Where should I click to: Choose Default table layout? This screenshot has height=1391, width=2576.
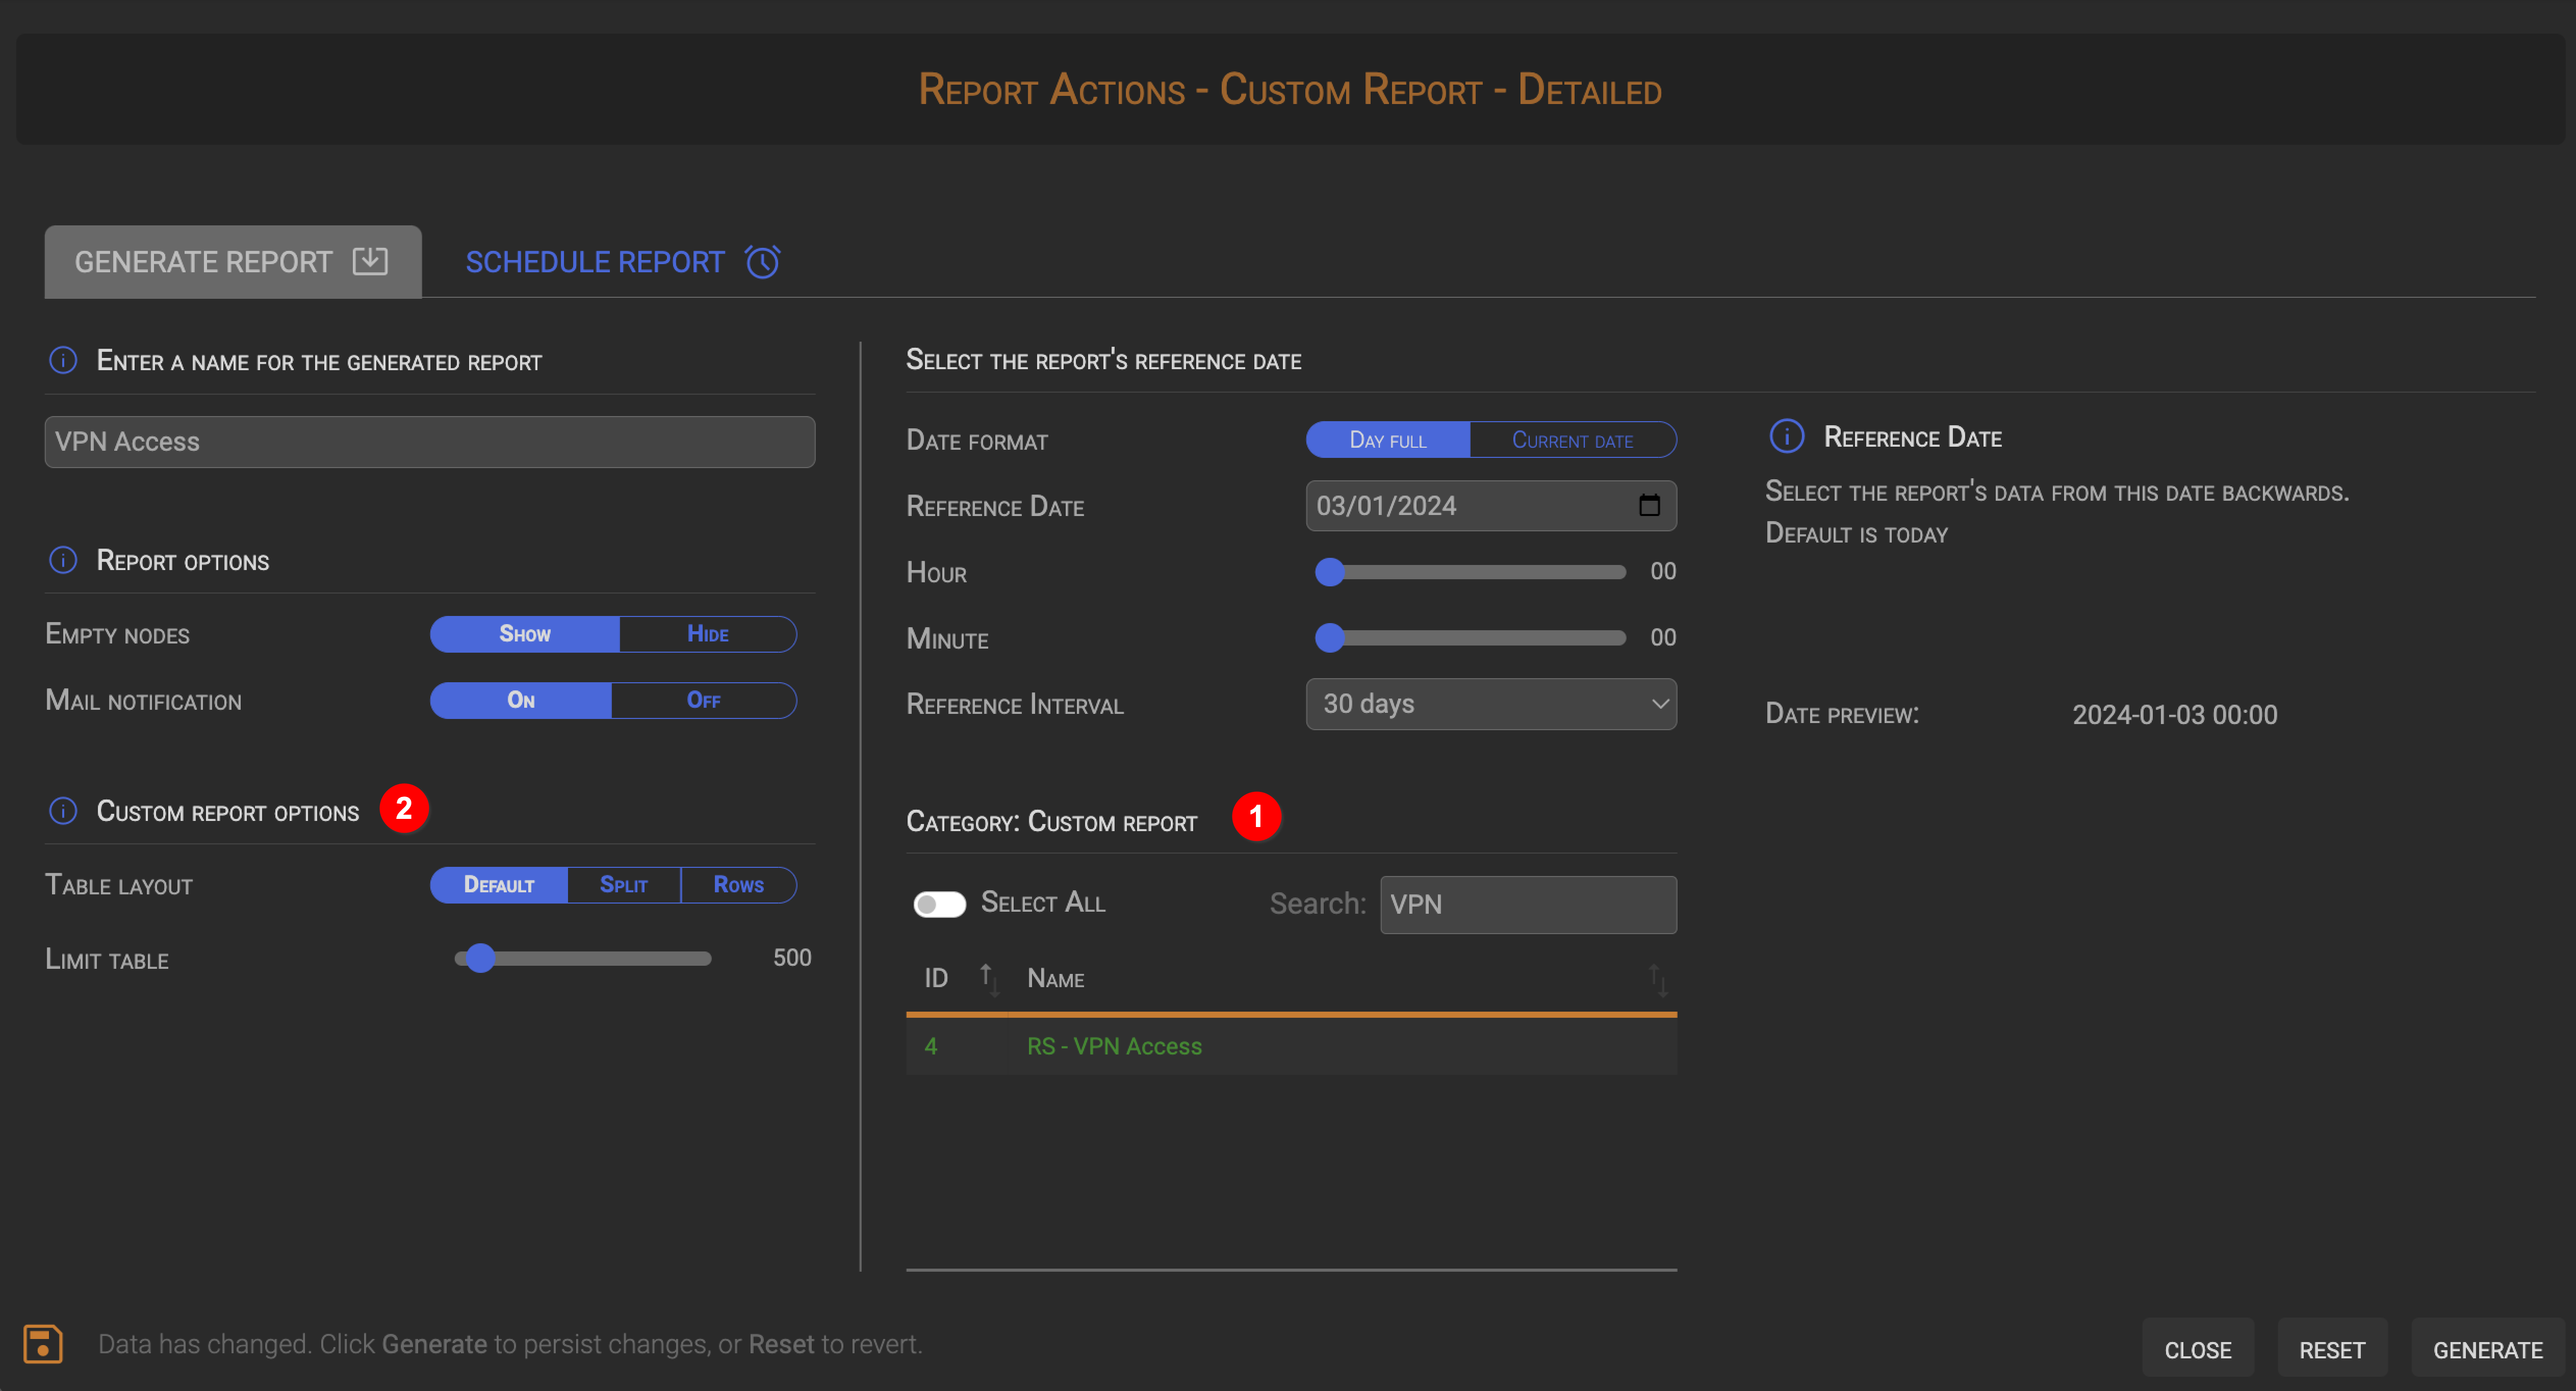[499, 885]
